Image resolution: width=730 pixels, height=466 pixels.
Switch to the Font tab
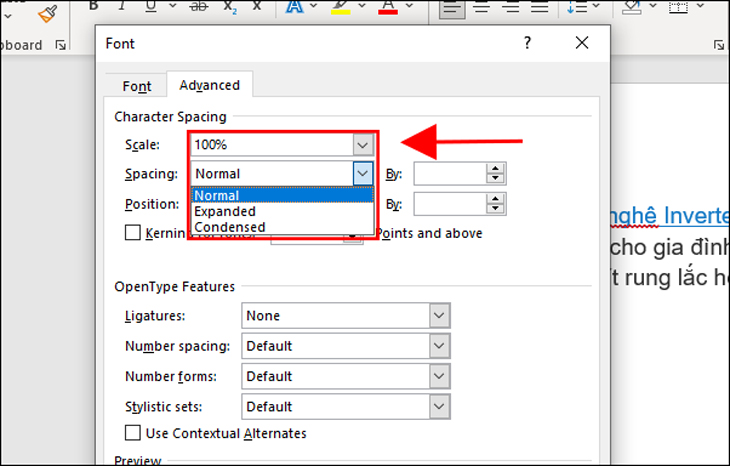[136, 86]
